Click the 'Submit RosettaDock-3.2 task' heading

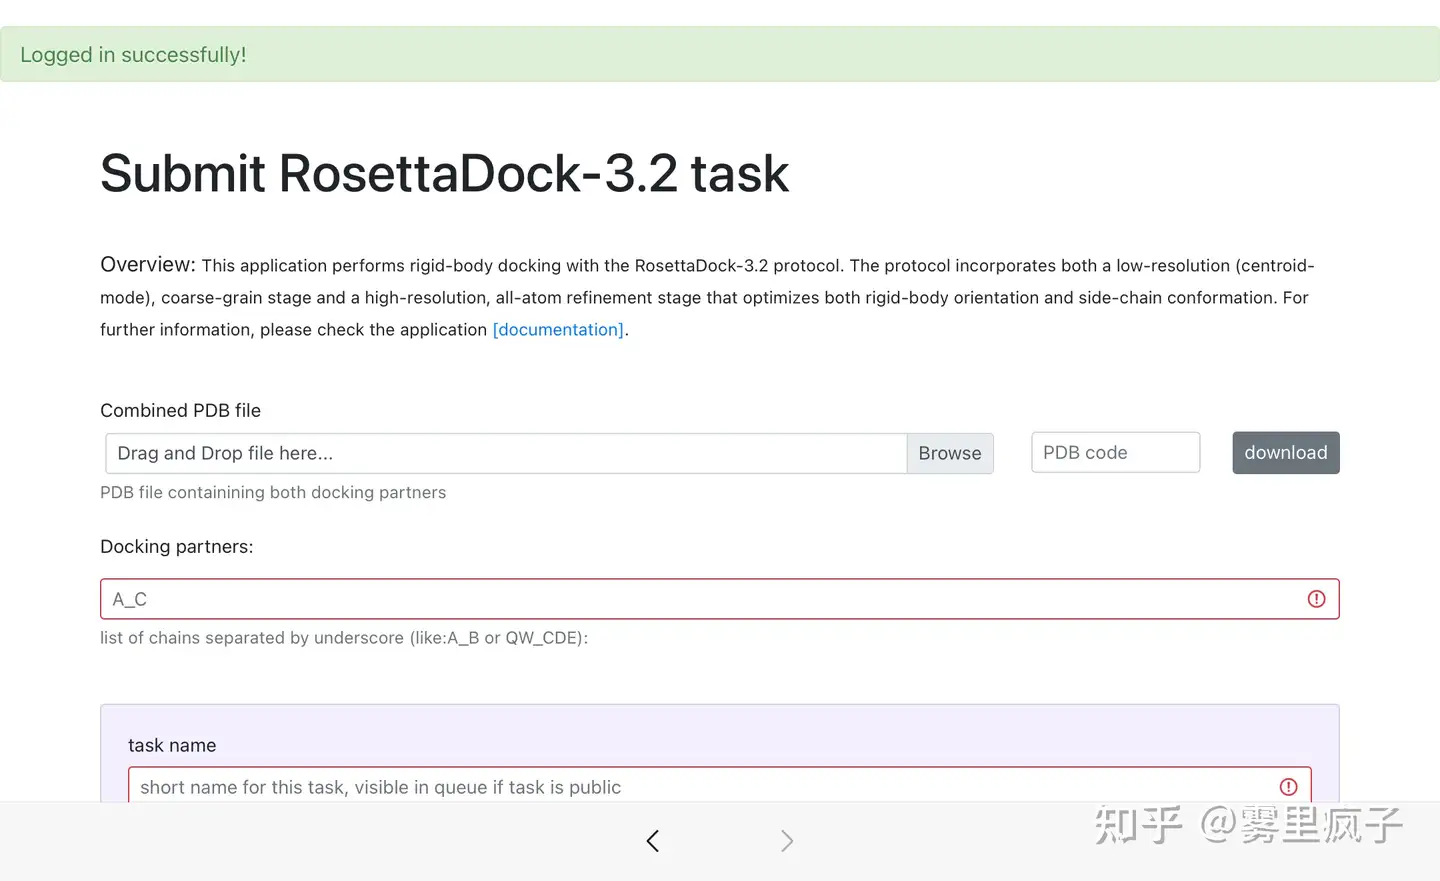[445, 173]
